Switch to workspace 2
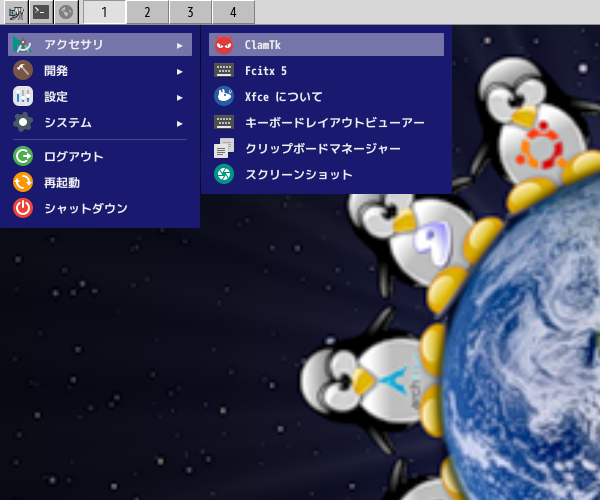 tap(147, 13)
